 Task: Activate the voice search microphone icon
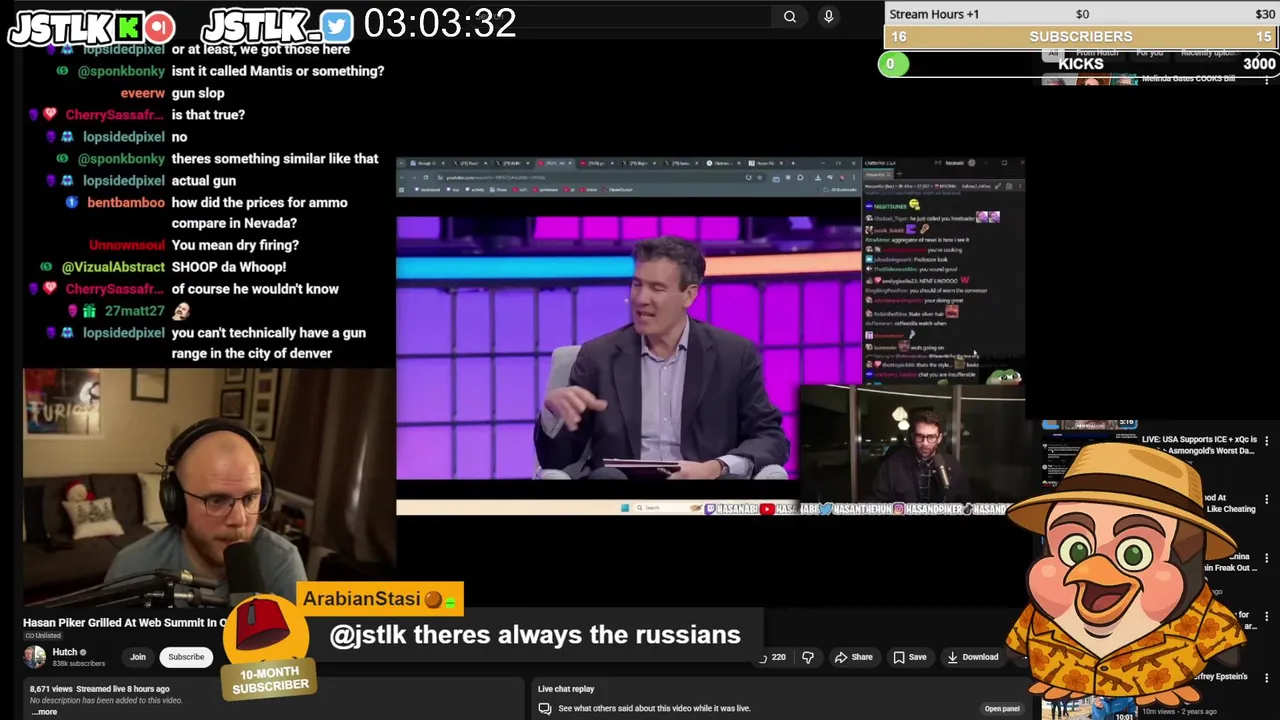pyautogui.click(x=828, y=16)
